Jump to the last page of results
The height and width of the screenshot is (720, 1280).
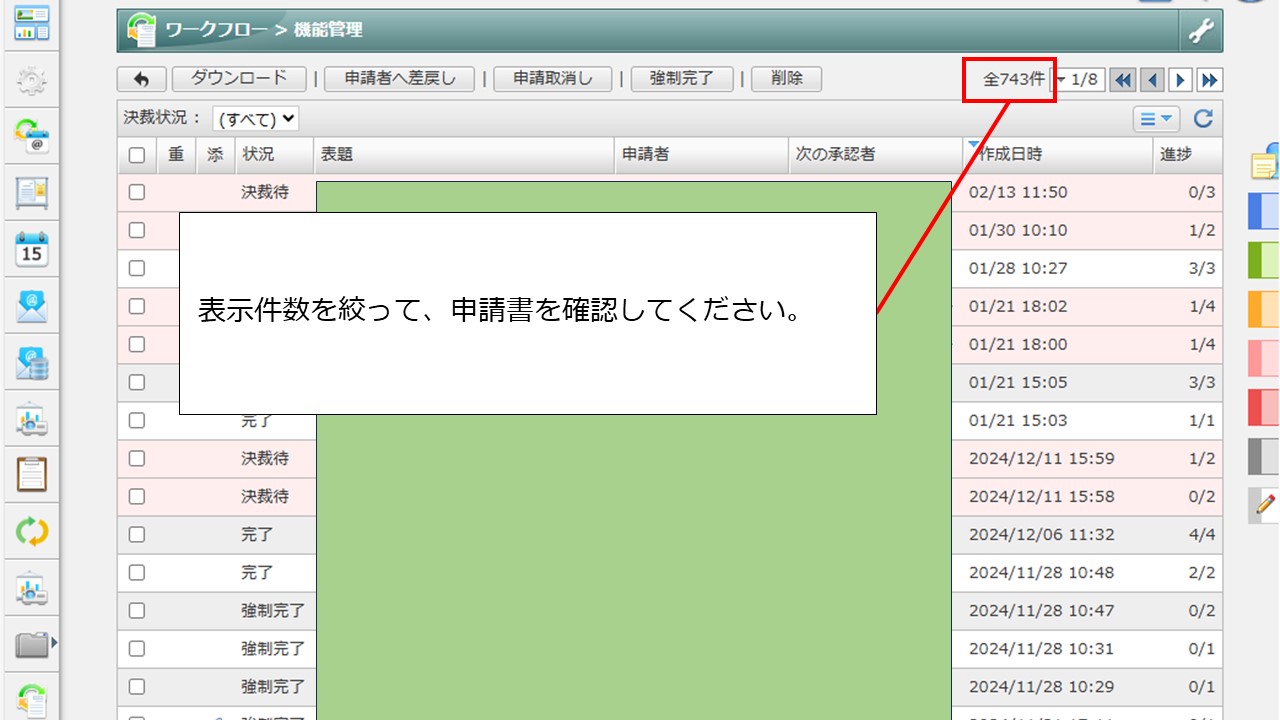click(x=1210, y=80)
